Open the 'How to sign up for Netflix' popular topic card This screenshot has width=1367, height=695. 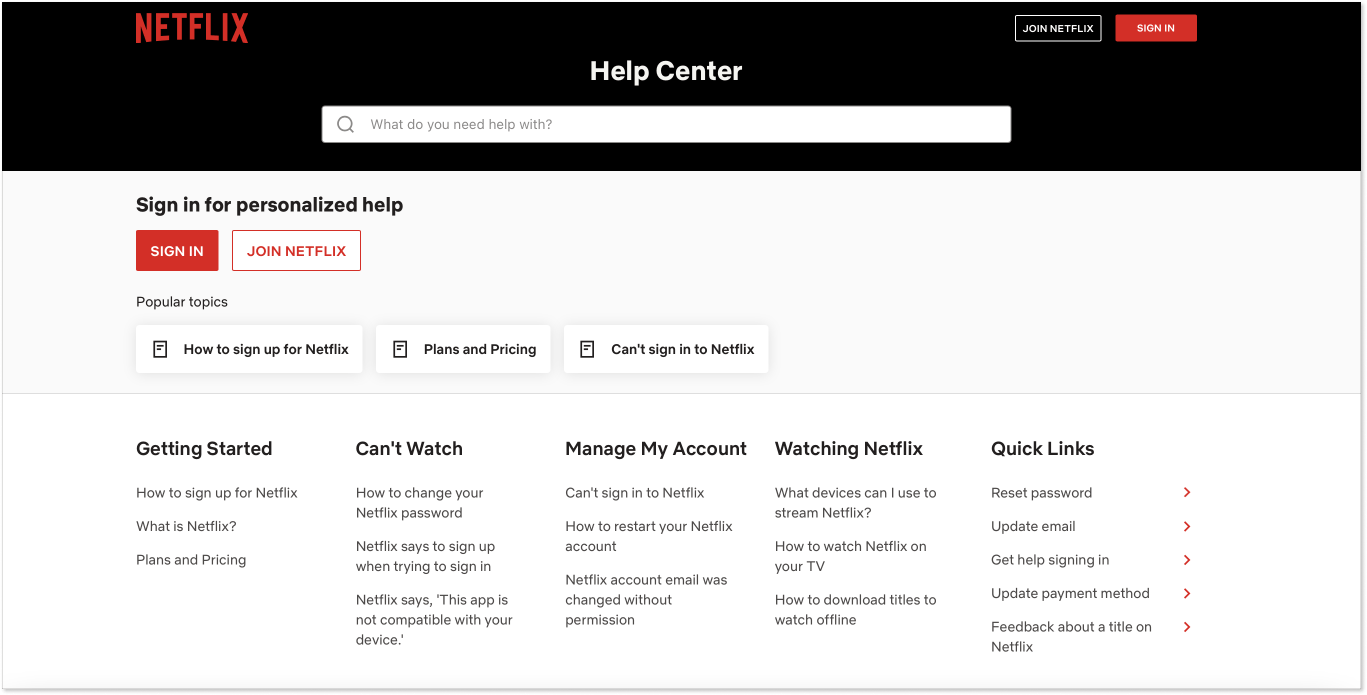[249, 349]
